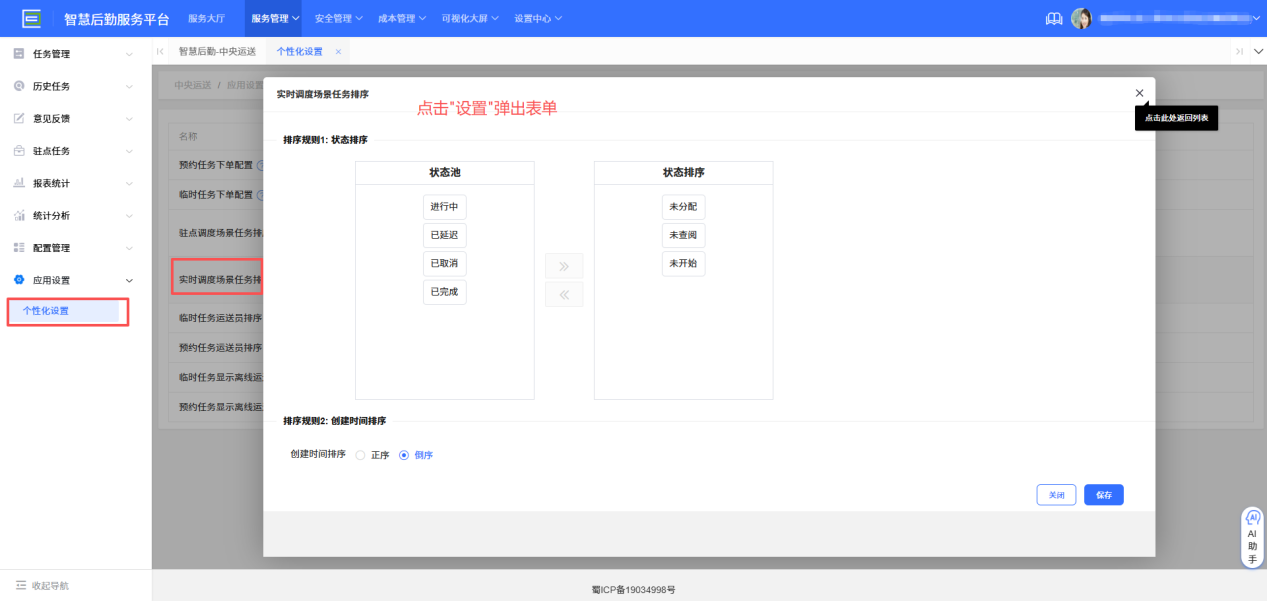This screenshot has width=1267, height=601.
Task: Switch to the 服务大厅 menu item
Action: click(x=208, y=17)
